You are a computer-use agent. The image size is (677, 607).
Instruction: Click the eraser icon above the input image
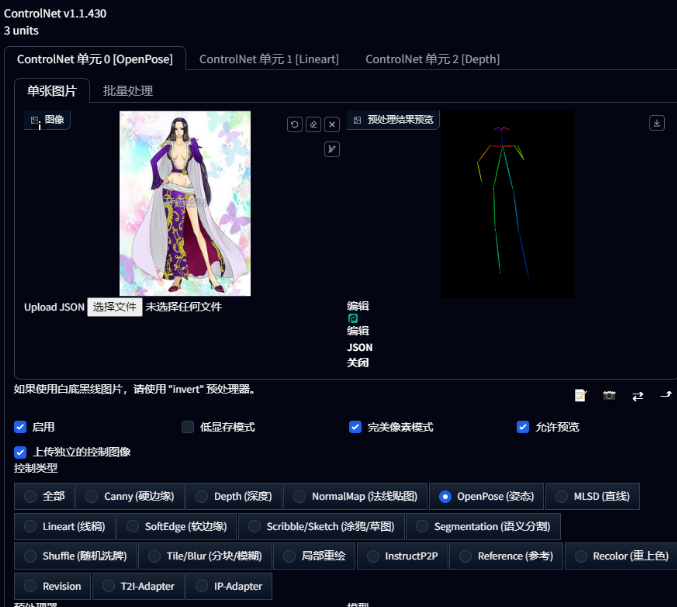pyautogui.click(x=313, y=125)
